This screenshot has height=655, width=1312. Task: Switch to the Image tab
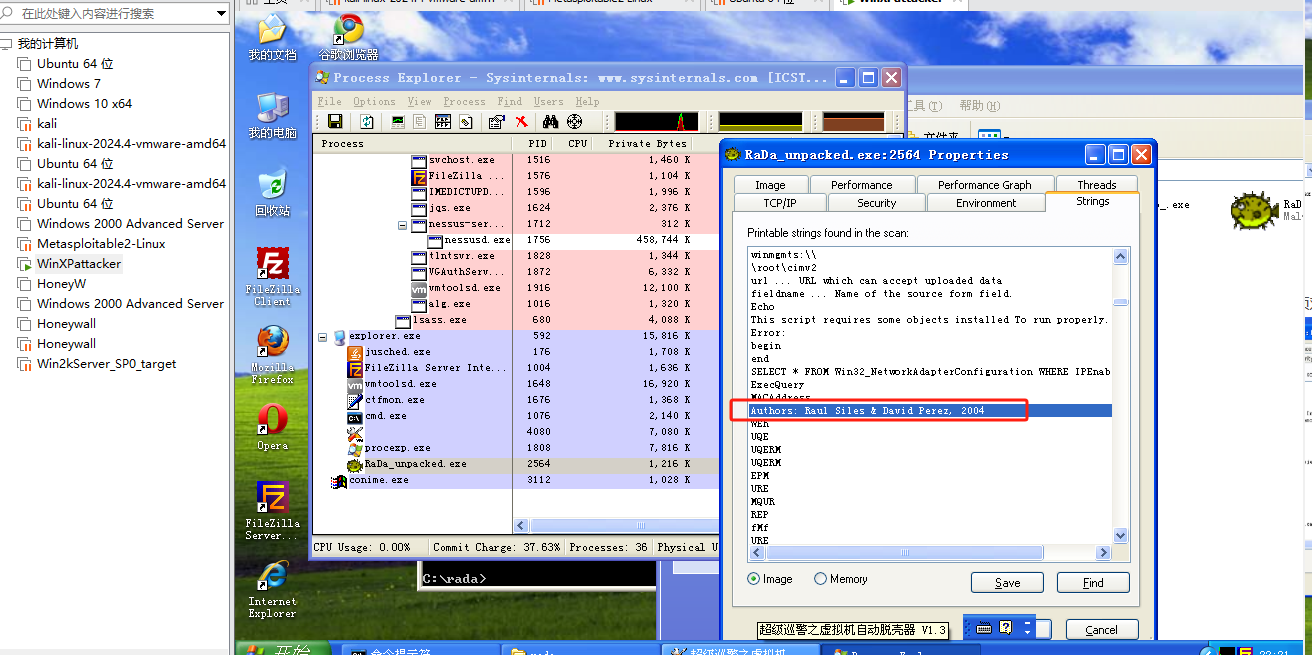(770, 185)
